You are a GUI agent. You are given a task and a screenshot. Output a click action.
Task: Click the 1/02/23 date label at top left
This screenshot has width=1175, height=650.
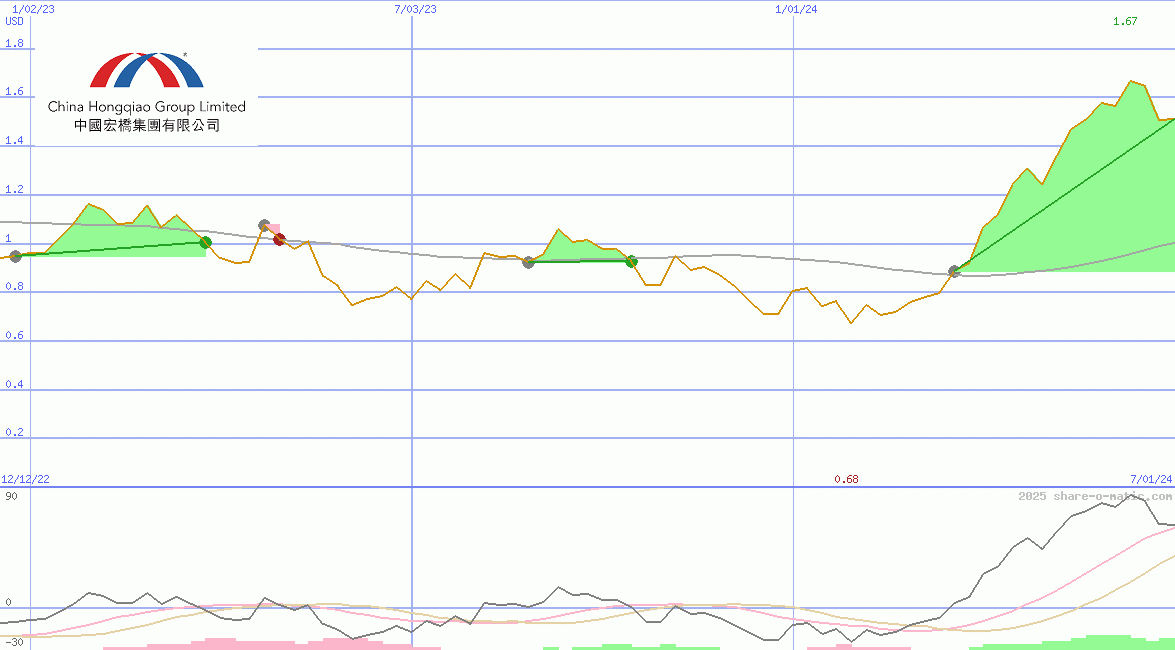pos(31,9)
